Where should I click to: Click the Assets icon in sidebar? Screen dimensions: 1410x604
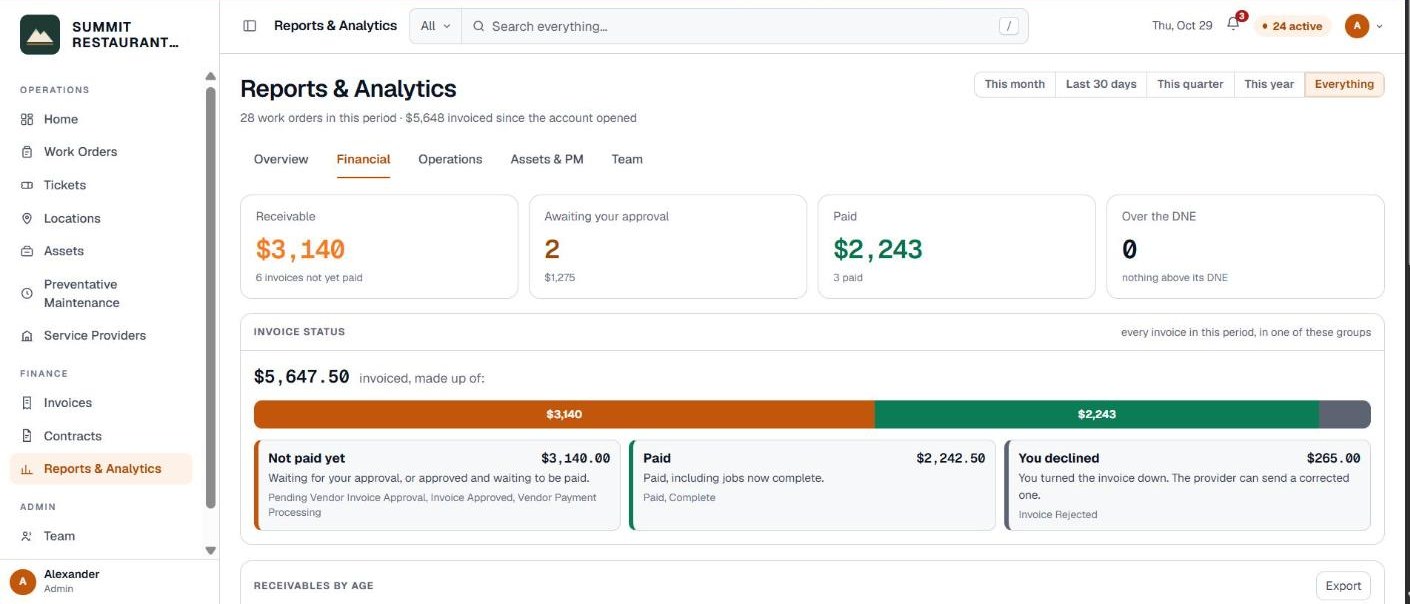tap(27, 251)
